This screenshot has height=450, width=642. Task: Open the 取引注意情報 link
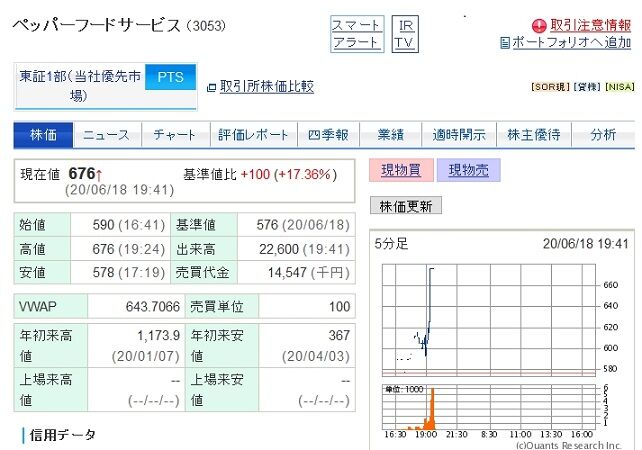click(590, 25)
